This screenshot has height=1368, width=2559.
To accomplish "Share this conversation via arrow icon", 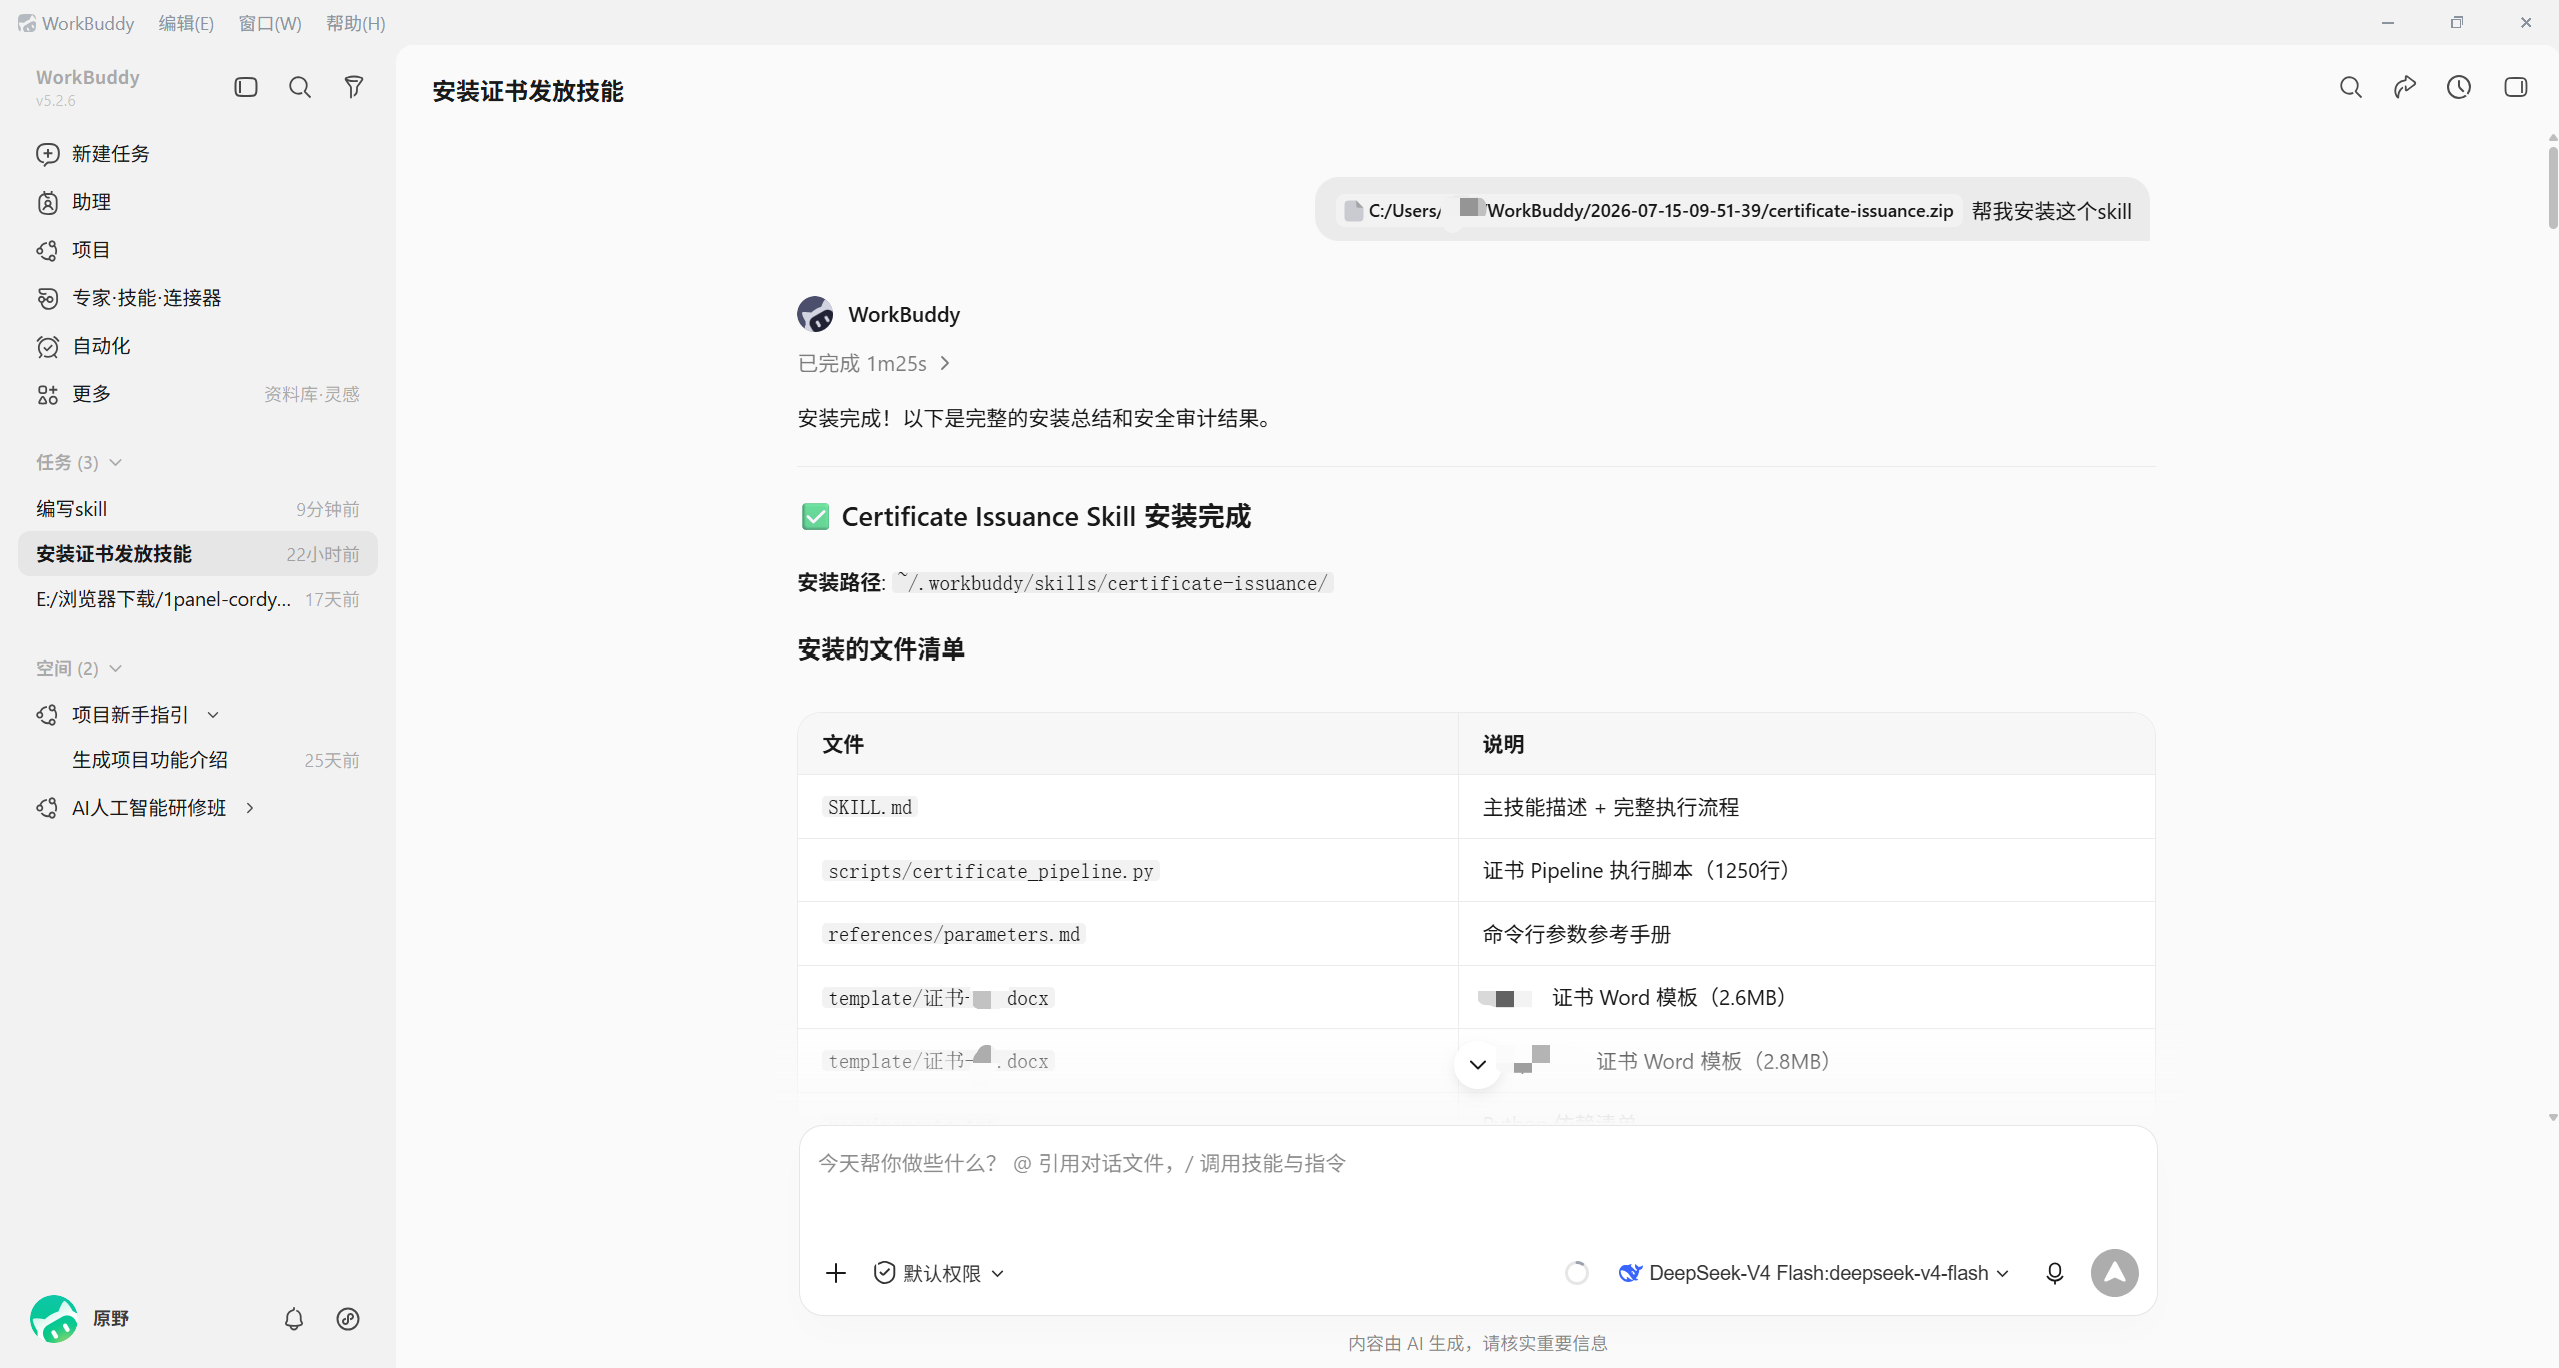I will tap(2405, 87).
